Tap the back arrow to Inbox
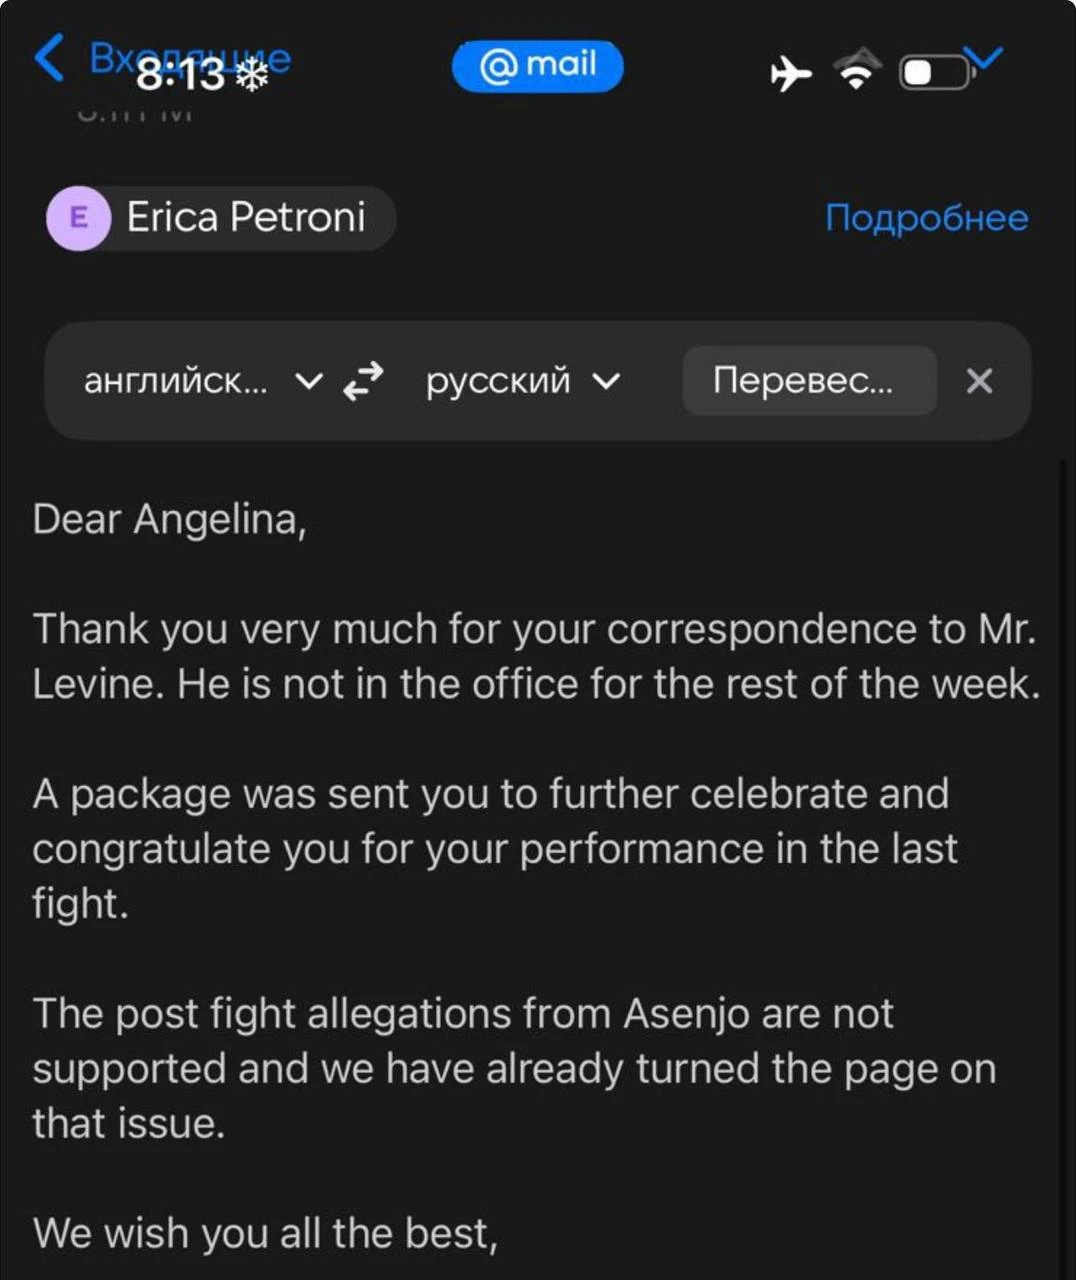 (x=50, y=57)
